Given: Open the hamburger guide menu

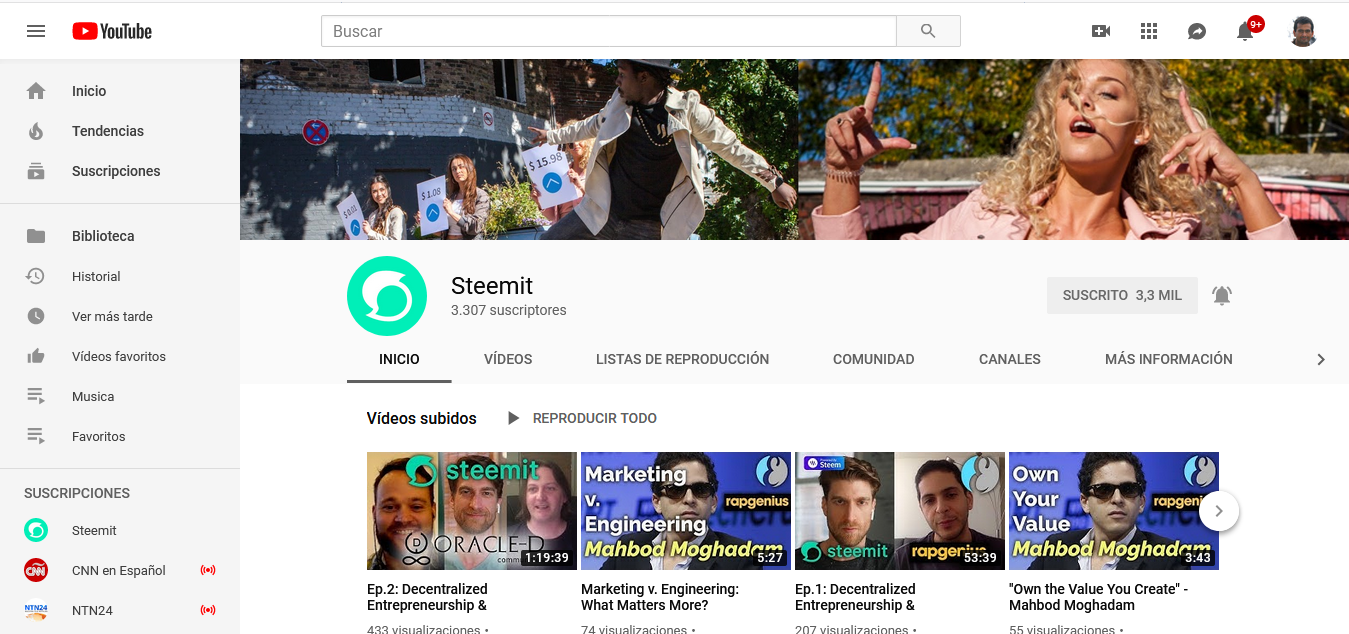Looking at the screenshot, I should pos(36,31).
